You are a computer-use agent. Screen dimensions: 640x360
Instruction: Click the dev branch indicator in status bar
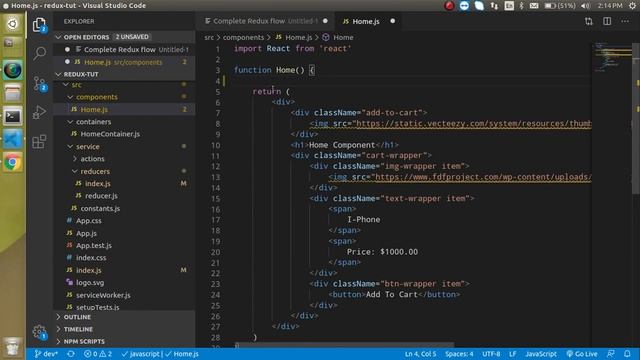click(x=46, y=354)
